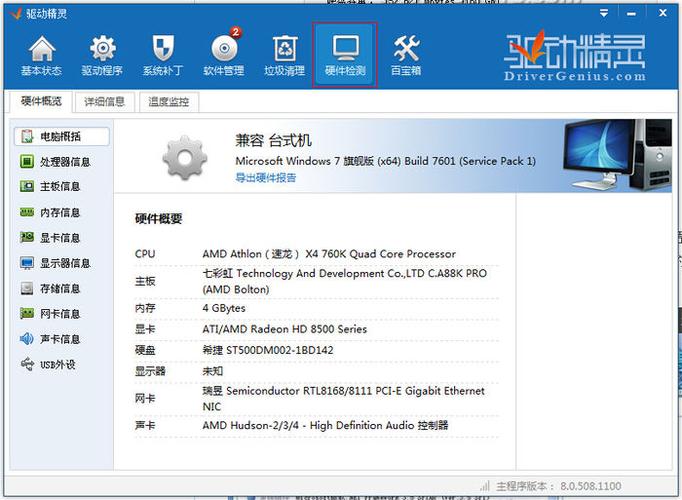Open the 系统补丁 shield section
The width and height of the screenshot is (682, 500).
pyautogui.click(x=163, y=55)
